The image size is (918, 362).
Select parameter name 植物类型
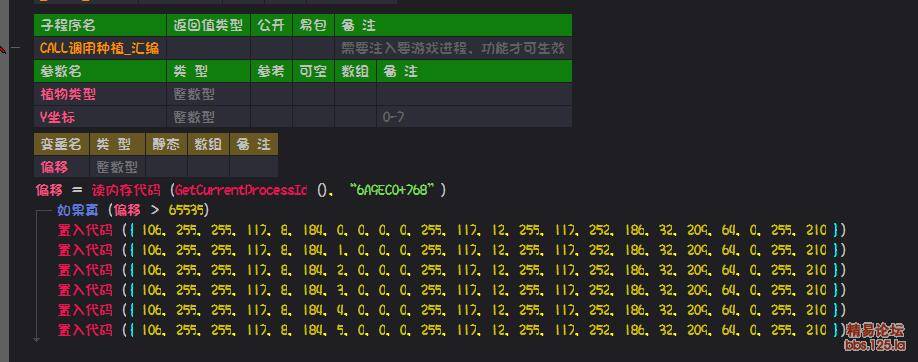68,94
